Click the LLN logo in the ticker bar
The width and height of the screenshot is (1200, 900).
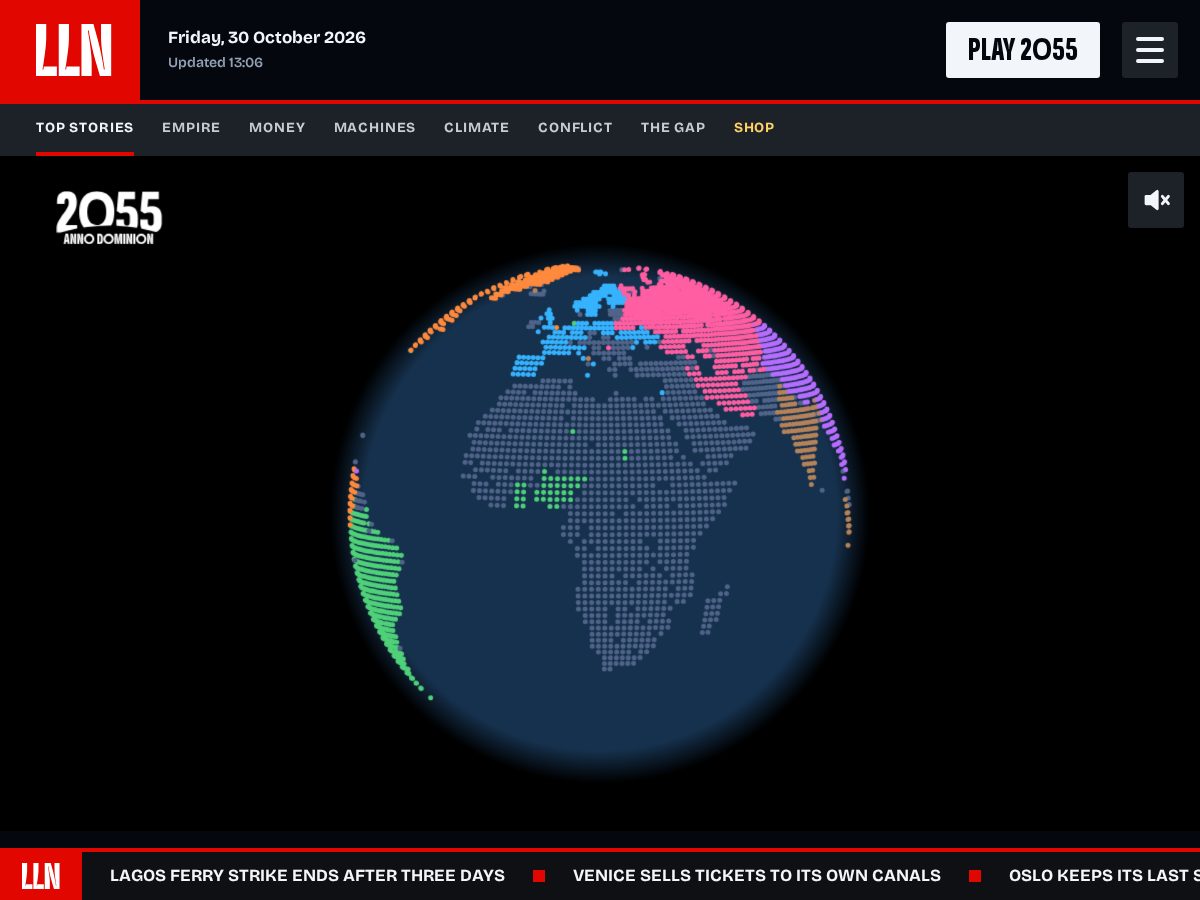[x=41, y=876]
